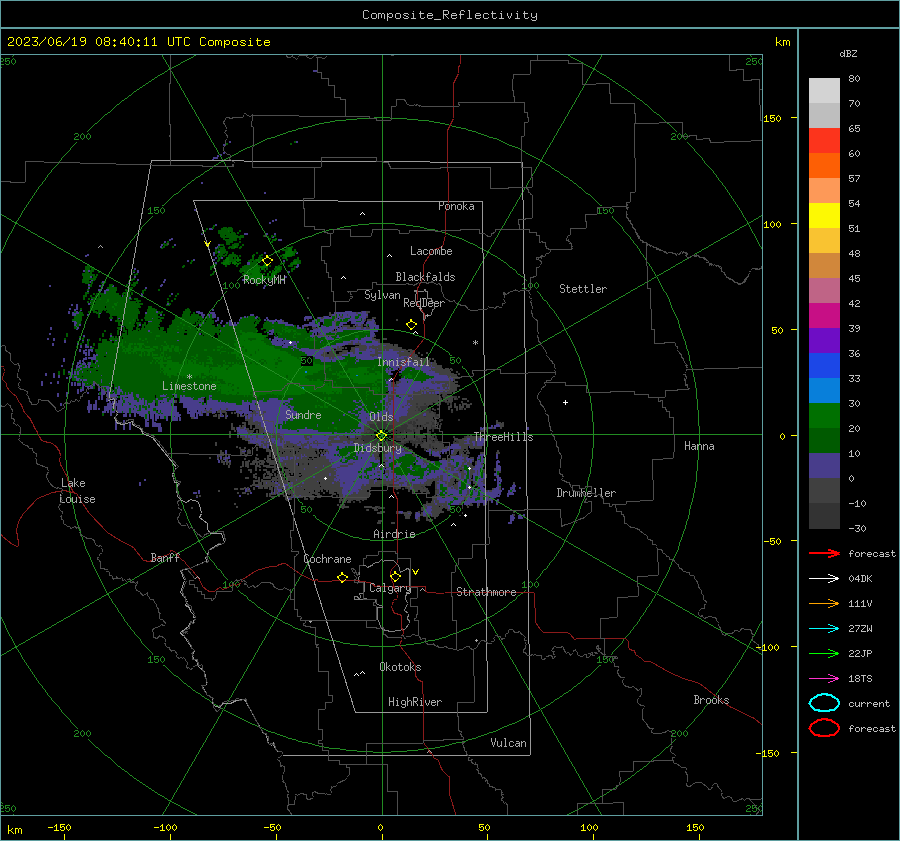Click the Vulcan city label
Image resolution: width=900 pixels, height=841 pixels.
tap(509, 743)
